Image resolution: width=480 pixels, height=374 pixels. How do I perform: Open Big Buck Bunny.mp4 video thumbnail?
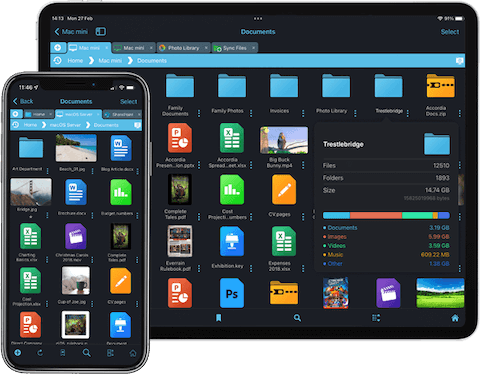pos(284,140)
